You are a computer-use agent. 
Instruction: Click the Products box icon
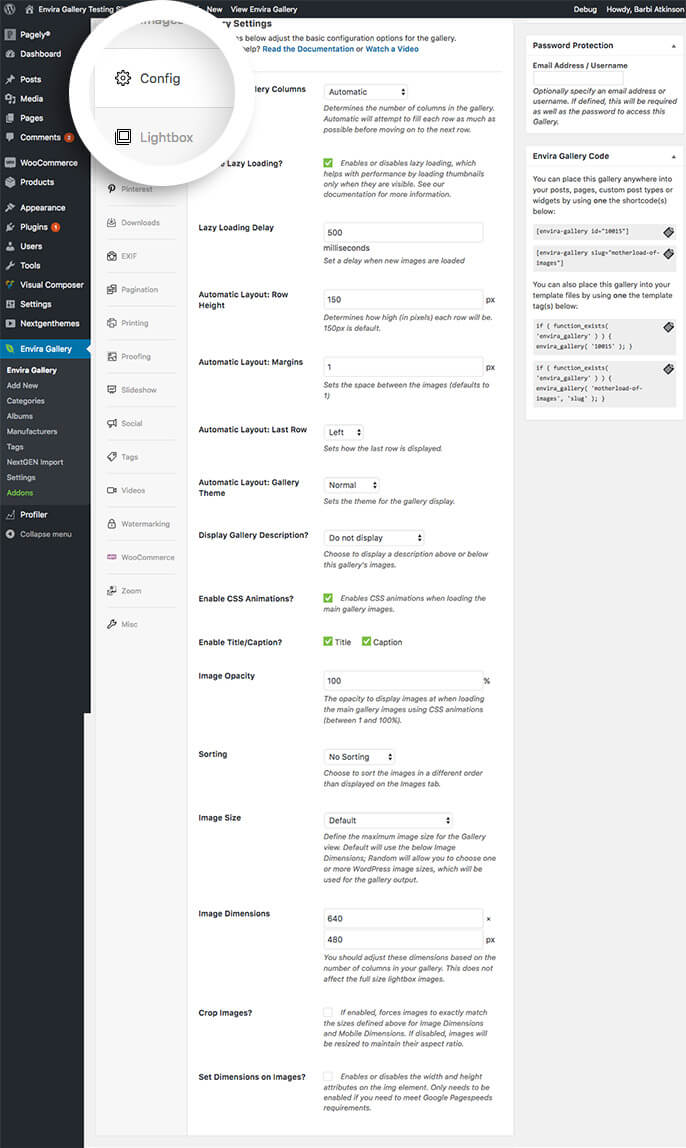point(10,182)
